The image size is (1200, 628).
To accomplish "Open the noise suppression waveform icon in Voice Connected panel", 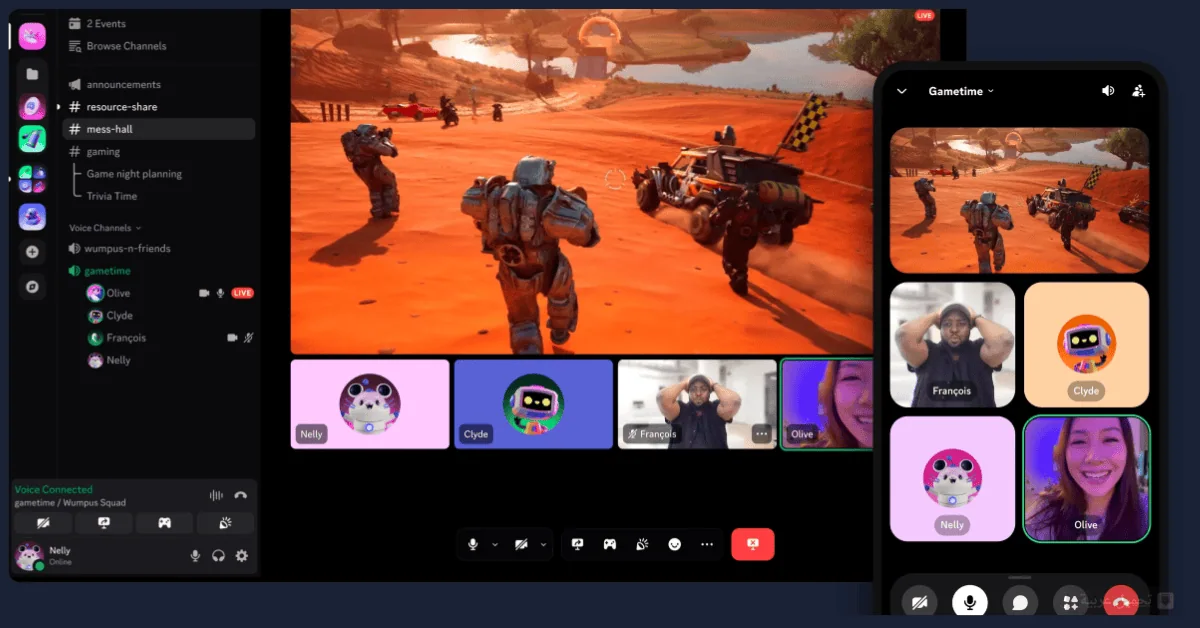I will pos(215,495).
